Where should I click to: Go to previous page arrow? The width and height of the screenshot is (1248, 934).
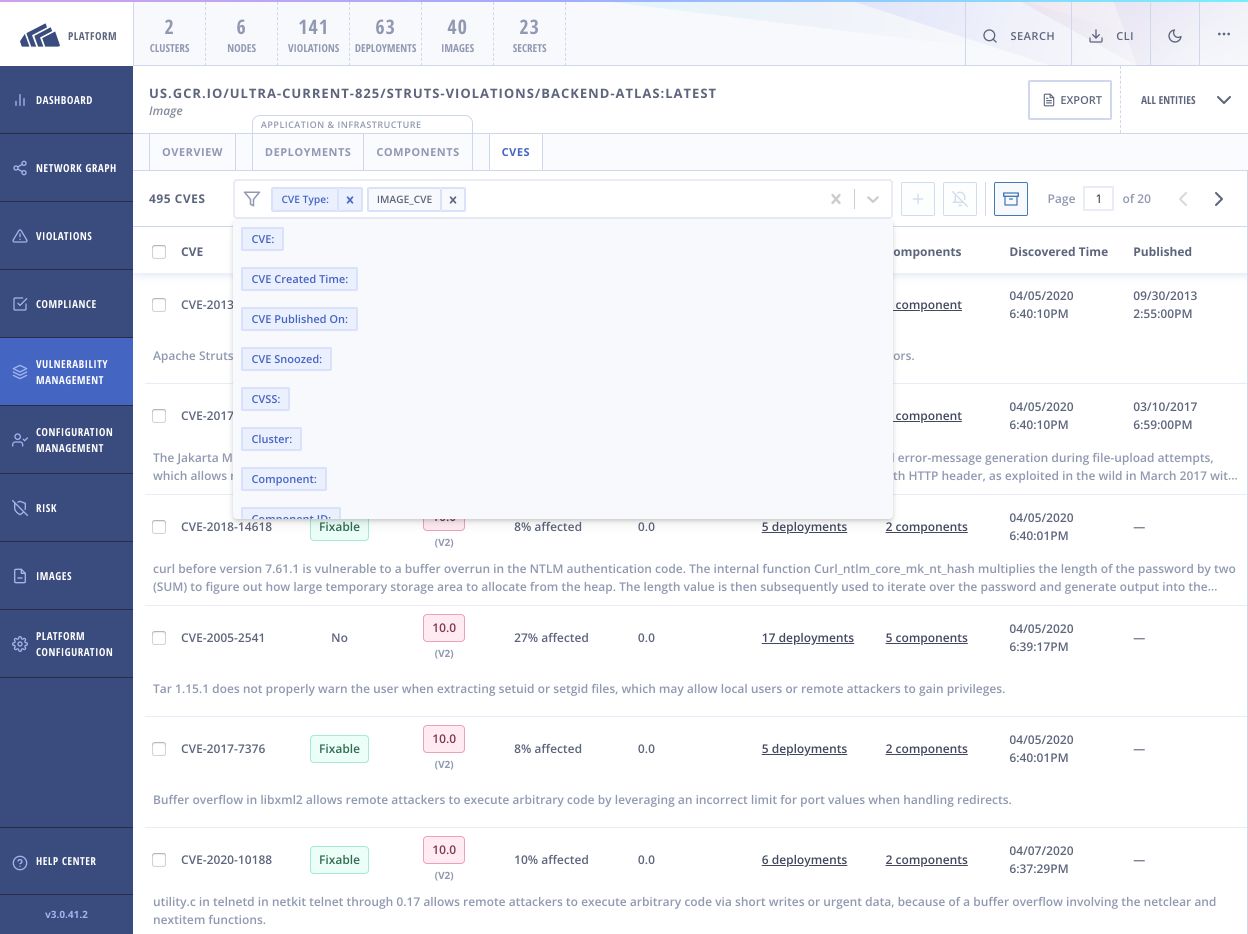coord(1183,199)
